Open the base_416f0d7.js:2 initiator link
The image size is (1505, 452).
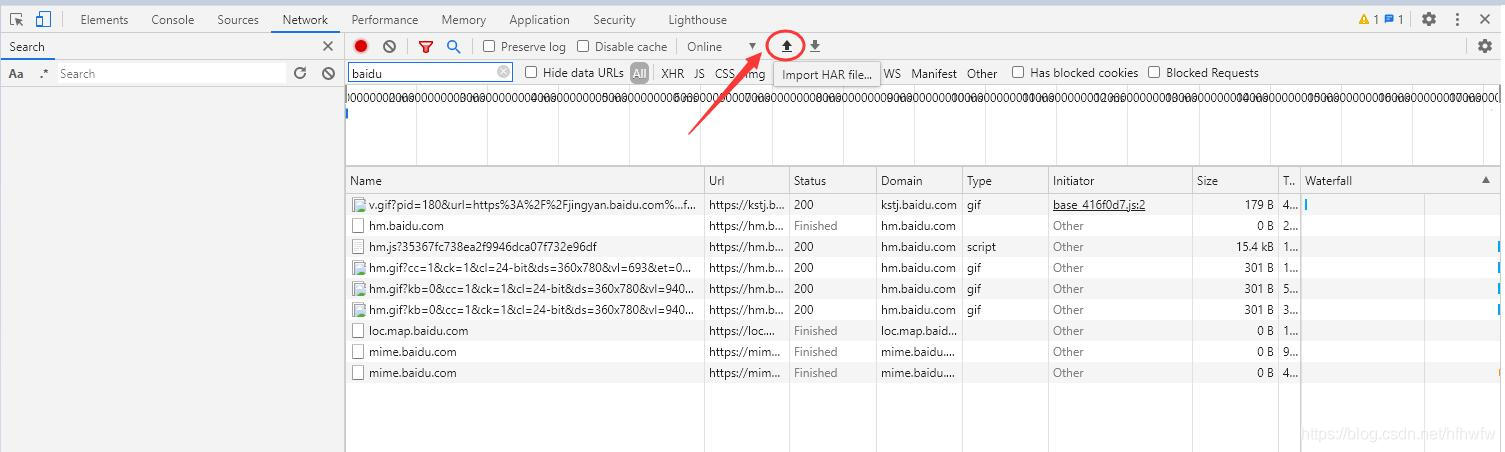tap(1098, 204)
